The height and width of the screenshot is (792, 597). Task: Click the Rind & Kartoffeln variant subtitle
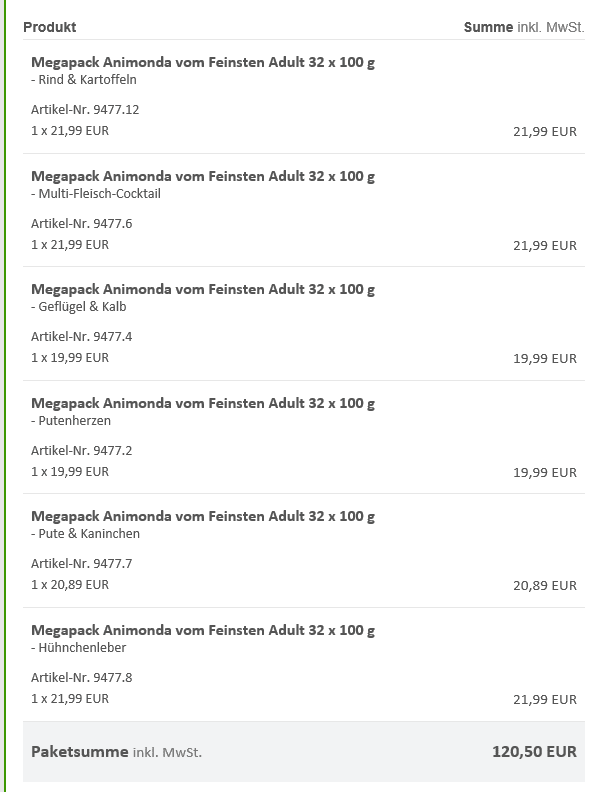(x=84, y=80)
